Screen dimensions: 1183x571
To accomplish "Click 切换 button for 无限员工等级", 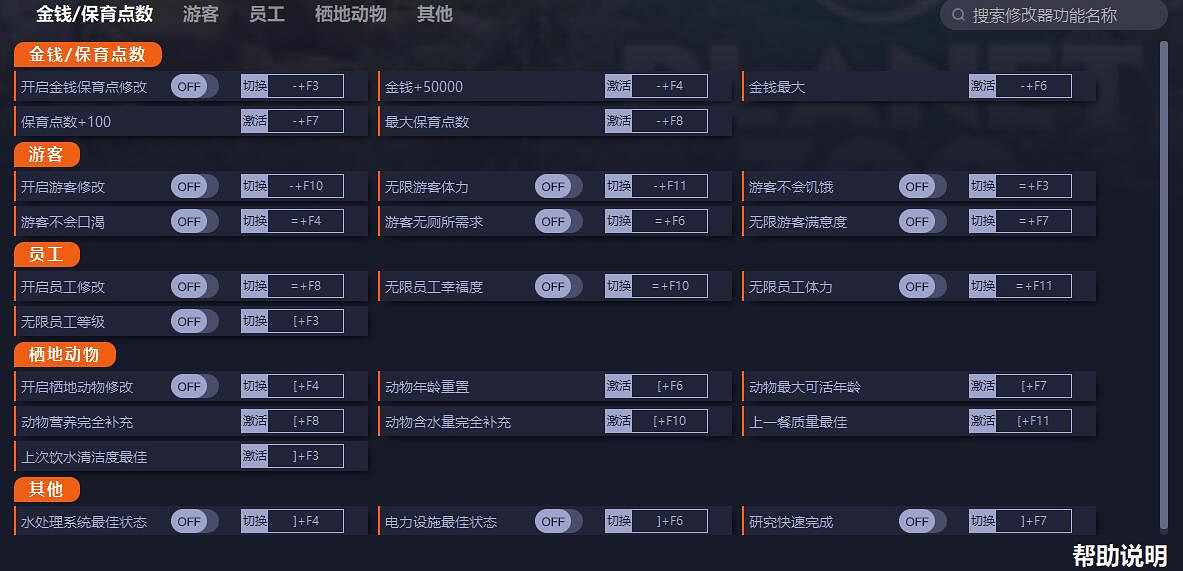I will [255, 321].
